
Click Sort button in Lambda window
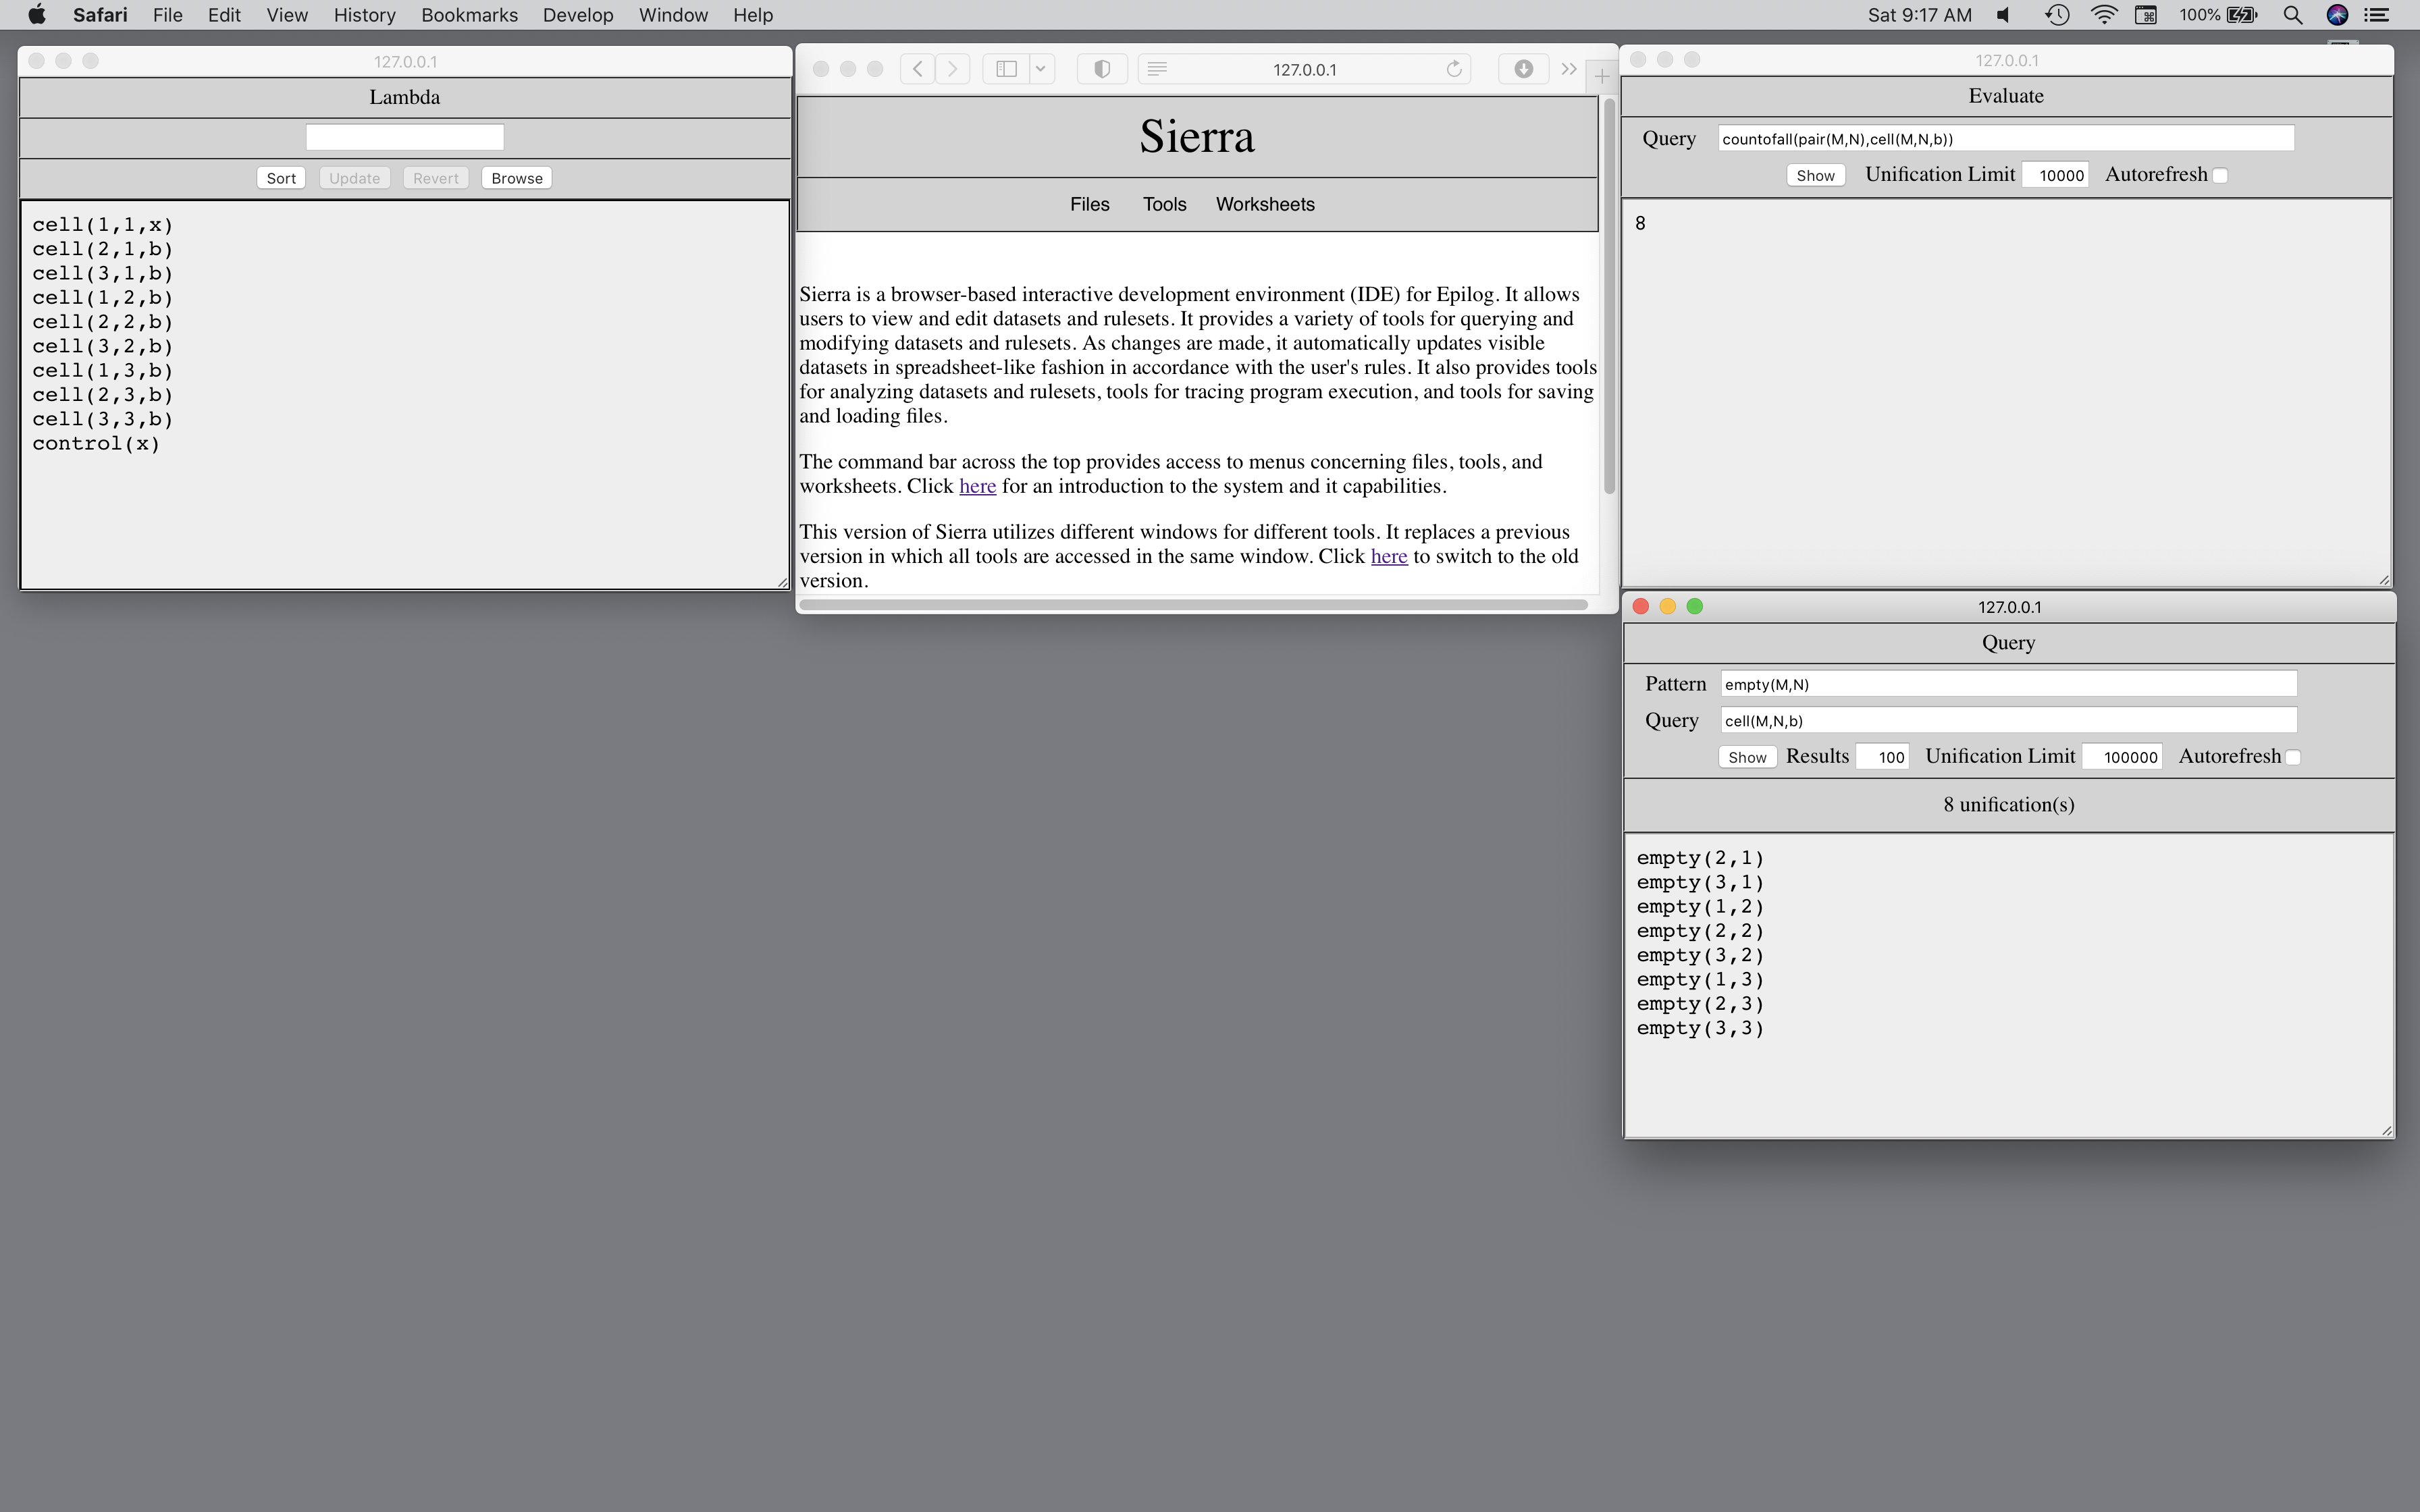[281, 178]
